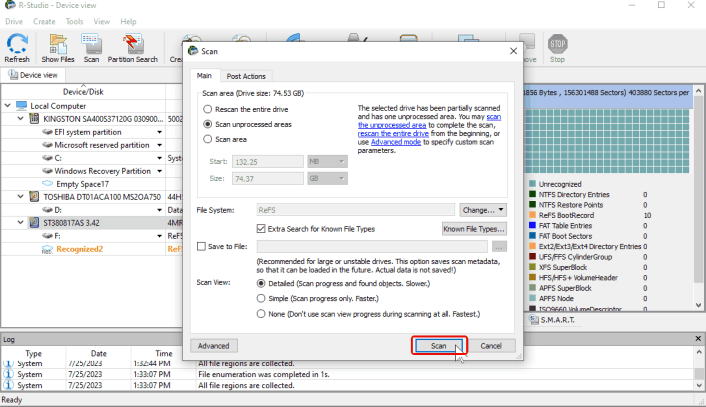
Task: Collapse the KINGSTON drive node
Action: pyautogui.click(x=21, y=119)
